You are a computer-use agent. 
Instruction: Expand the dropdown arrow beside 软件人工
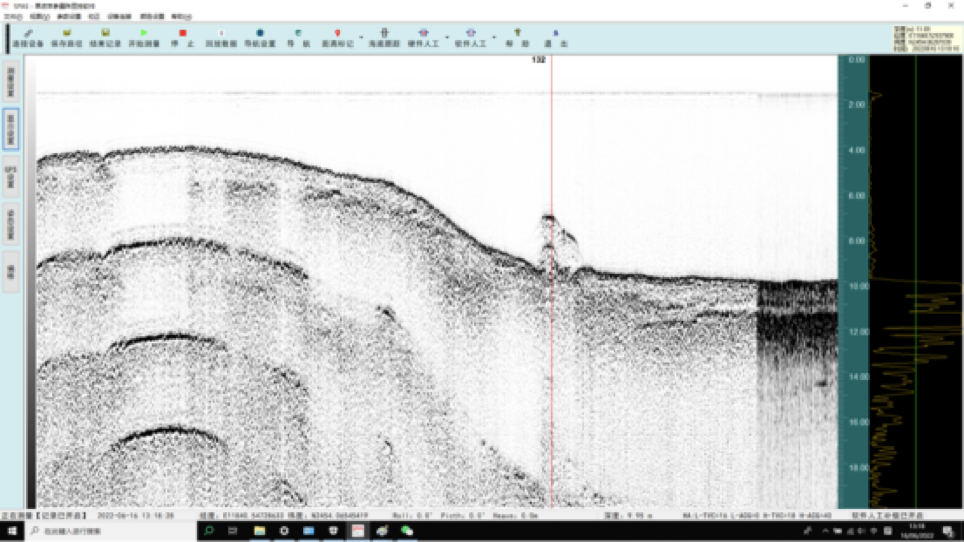point(494,39)
